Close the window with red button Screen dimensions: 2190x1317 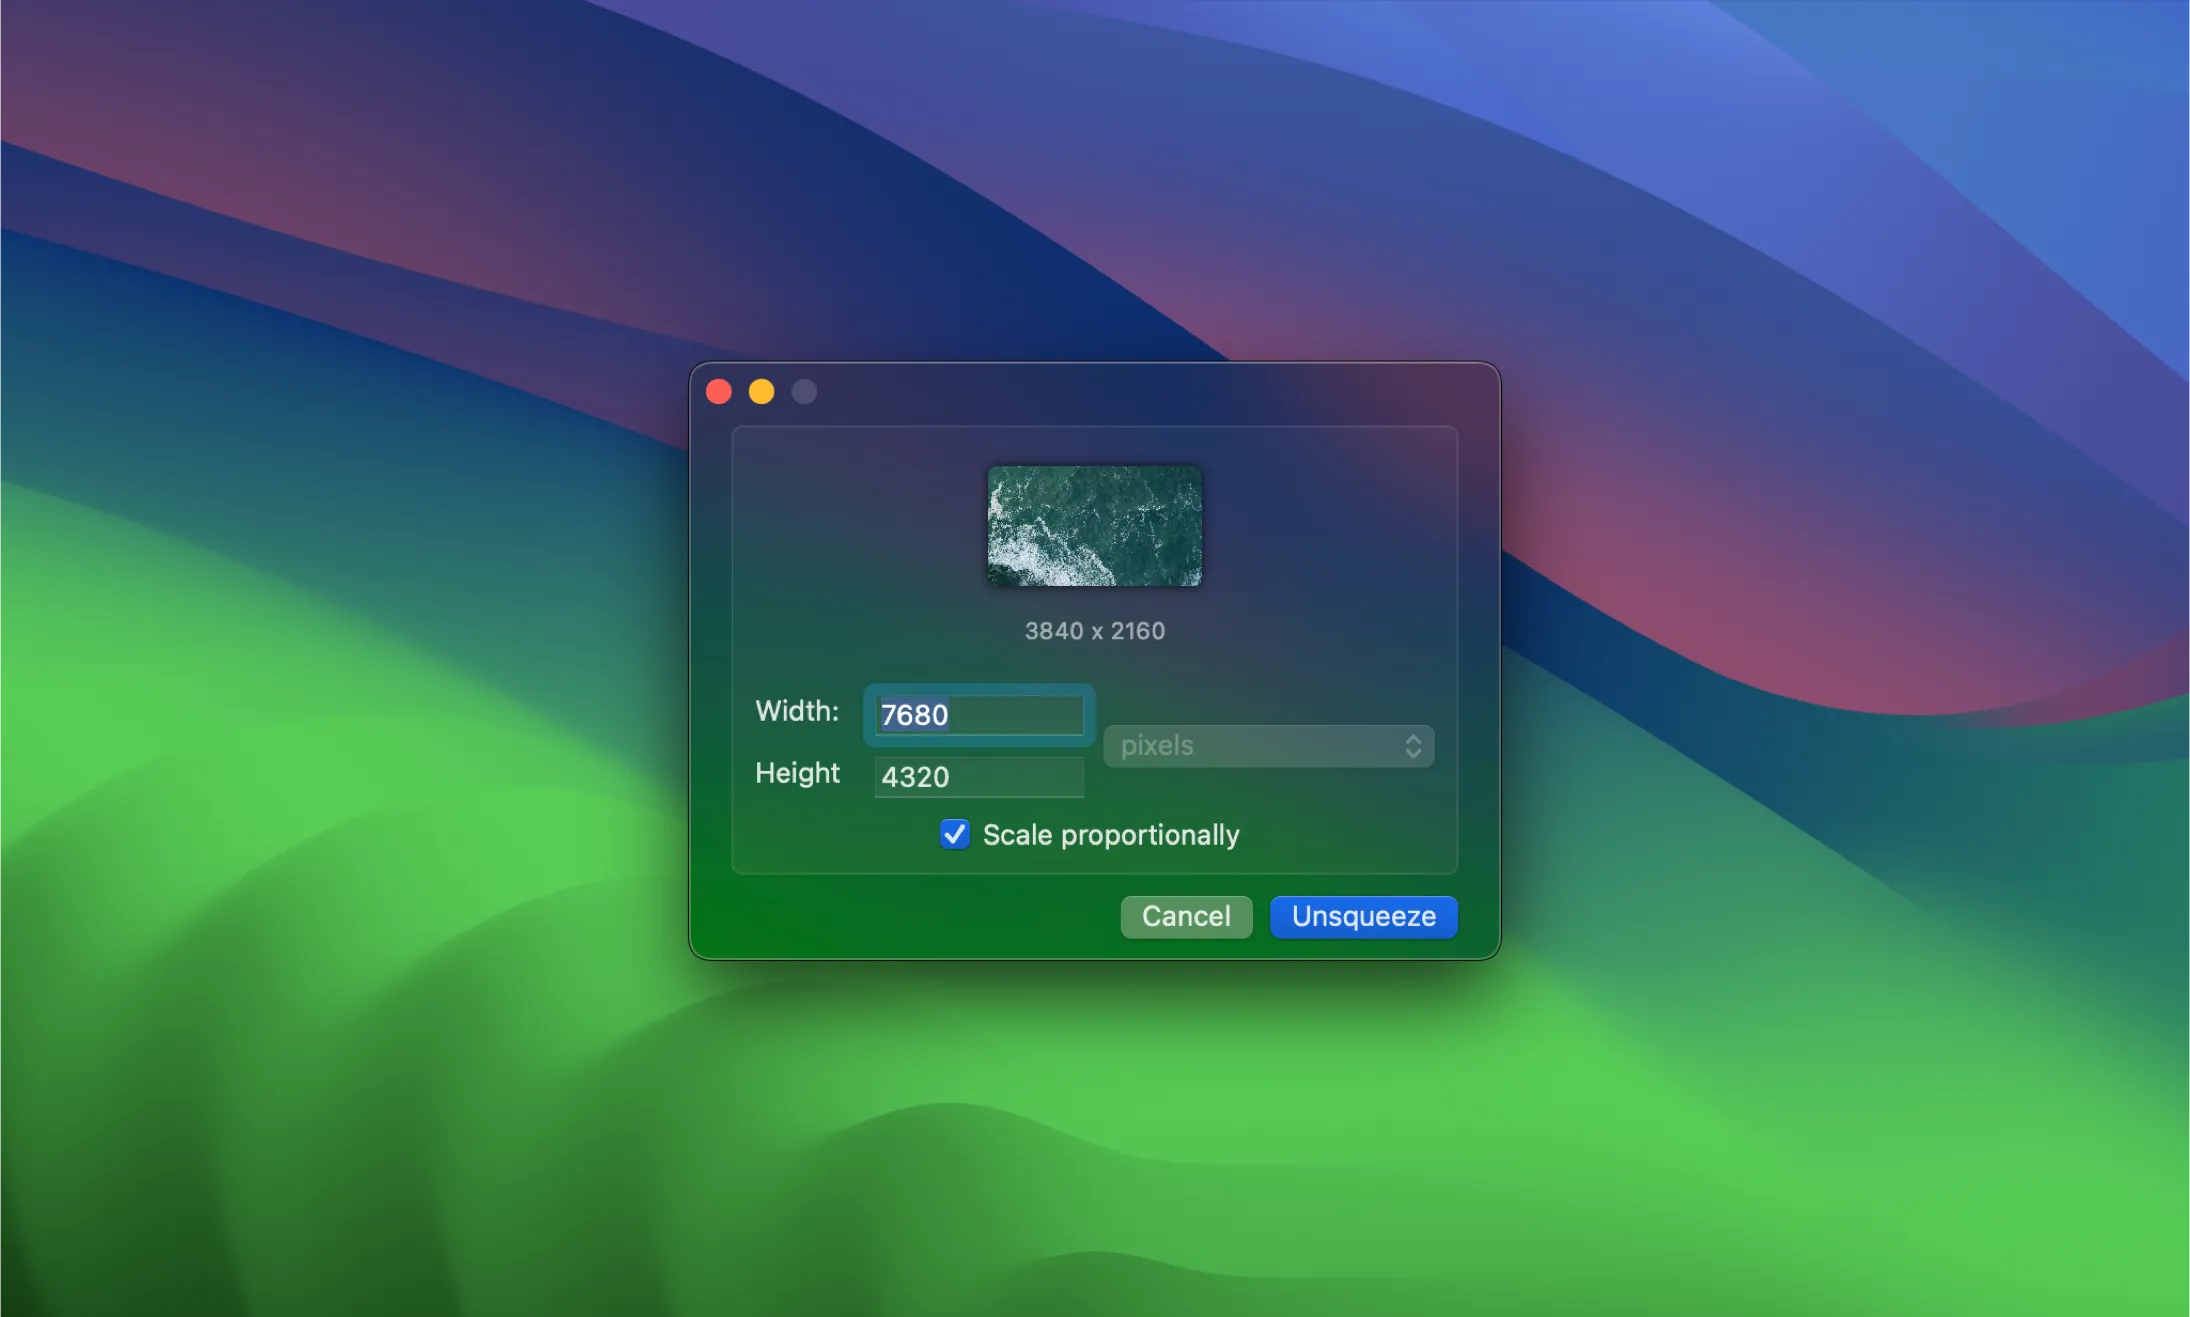pos(719,391)
